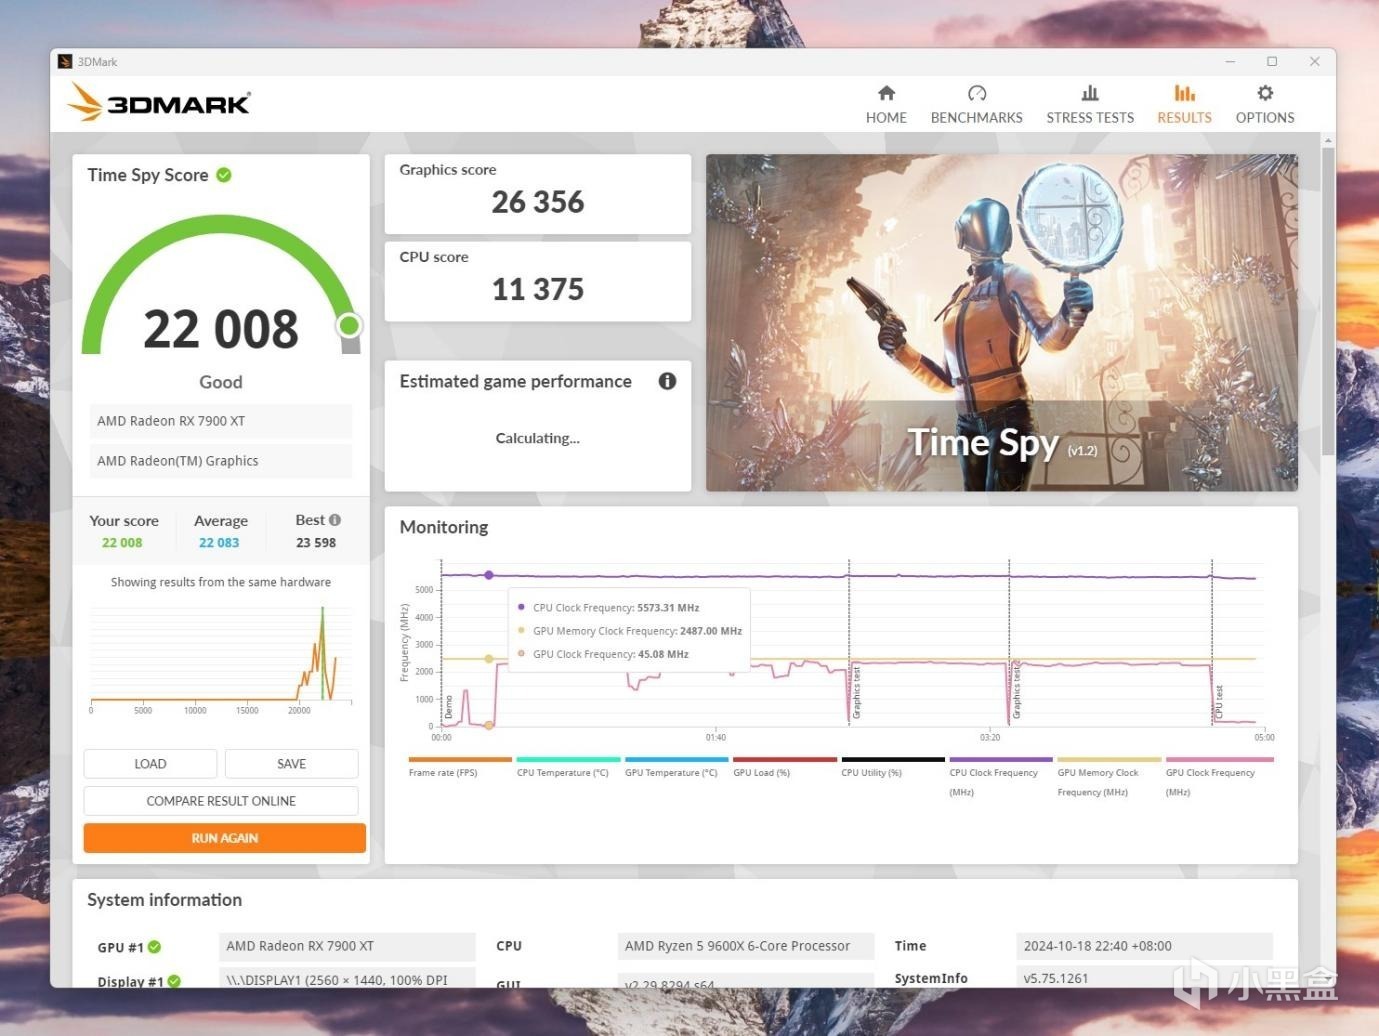1379x1036 pixels.
Task: Select the RESULTS tab label
Action: (x=1185, y=118)
